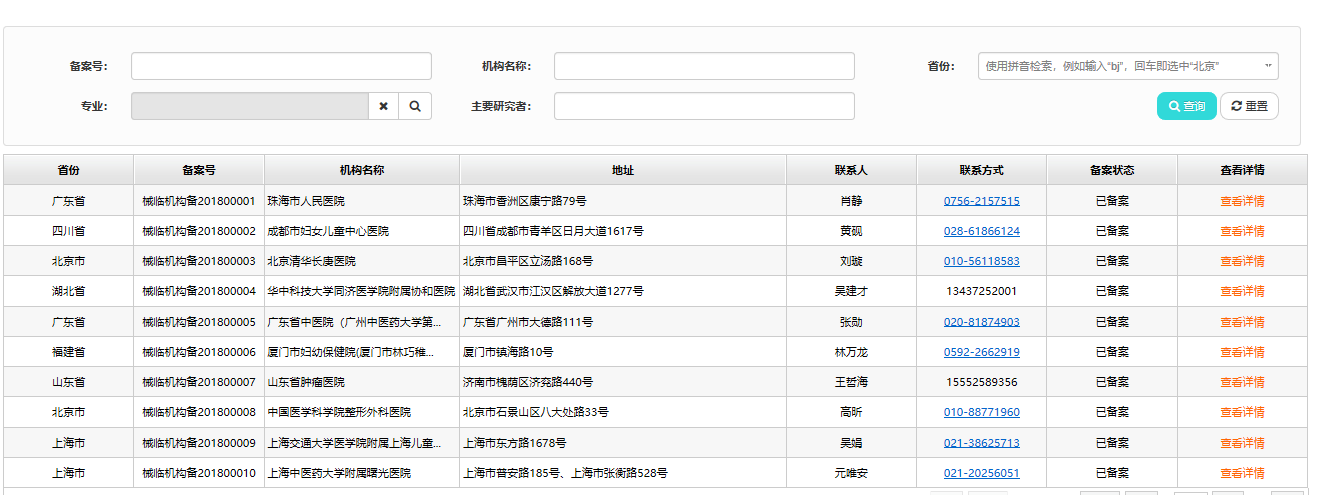Click phone link 010-56118583
The height and width of the screenshot is (495, 1319).
pyautogui.click(x=981, y=261)
